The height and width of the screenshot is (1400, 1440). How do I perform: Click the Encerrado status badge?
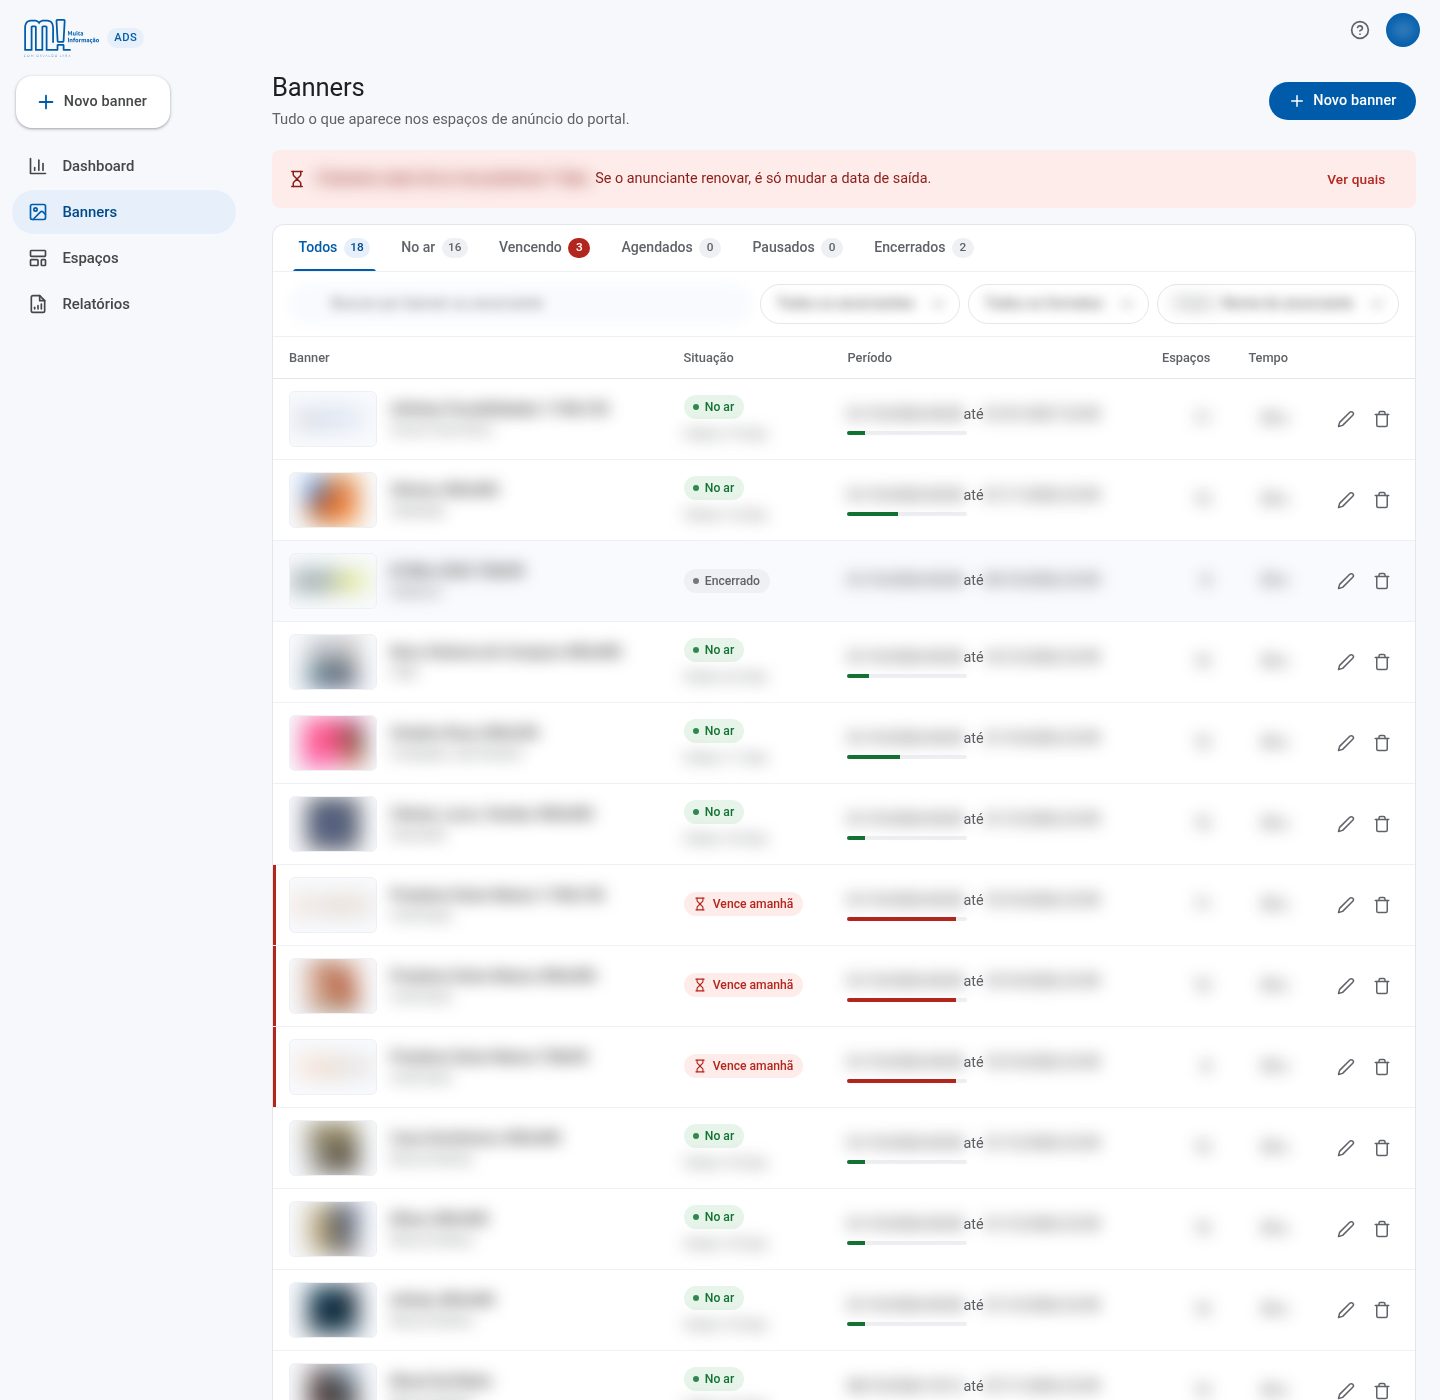(726, 581)
